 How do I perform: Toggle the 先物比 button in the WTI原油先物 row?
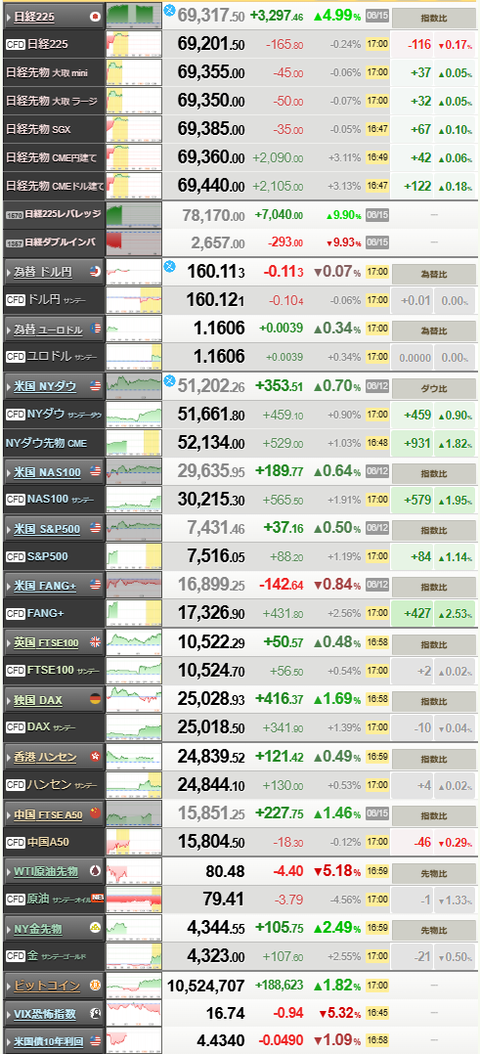(x=433, y=873)
